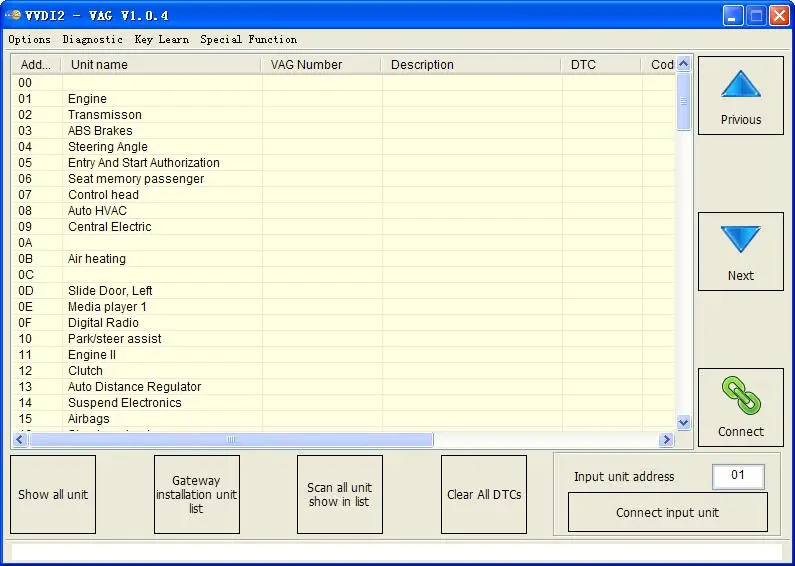
Task: Select the row with address 00
Action: coord(344,83)
